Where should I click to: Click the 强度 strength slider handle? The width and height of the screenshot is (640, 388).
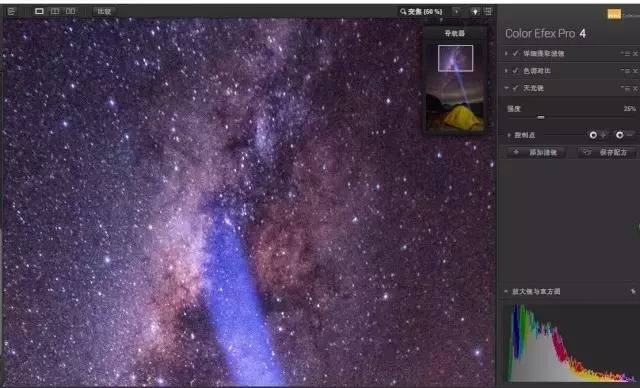point(541,118)
